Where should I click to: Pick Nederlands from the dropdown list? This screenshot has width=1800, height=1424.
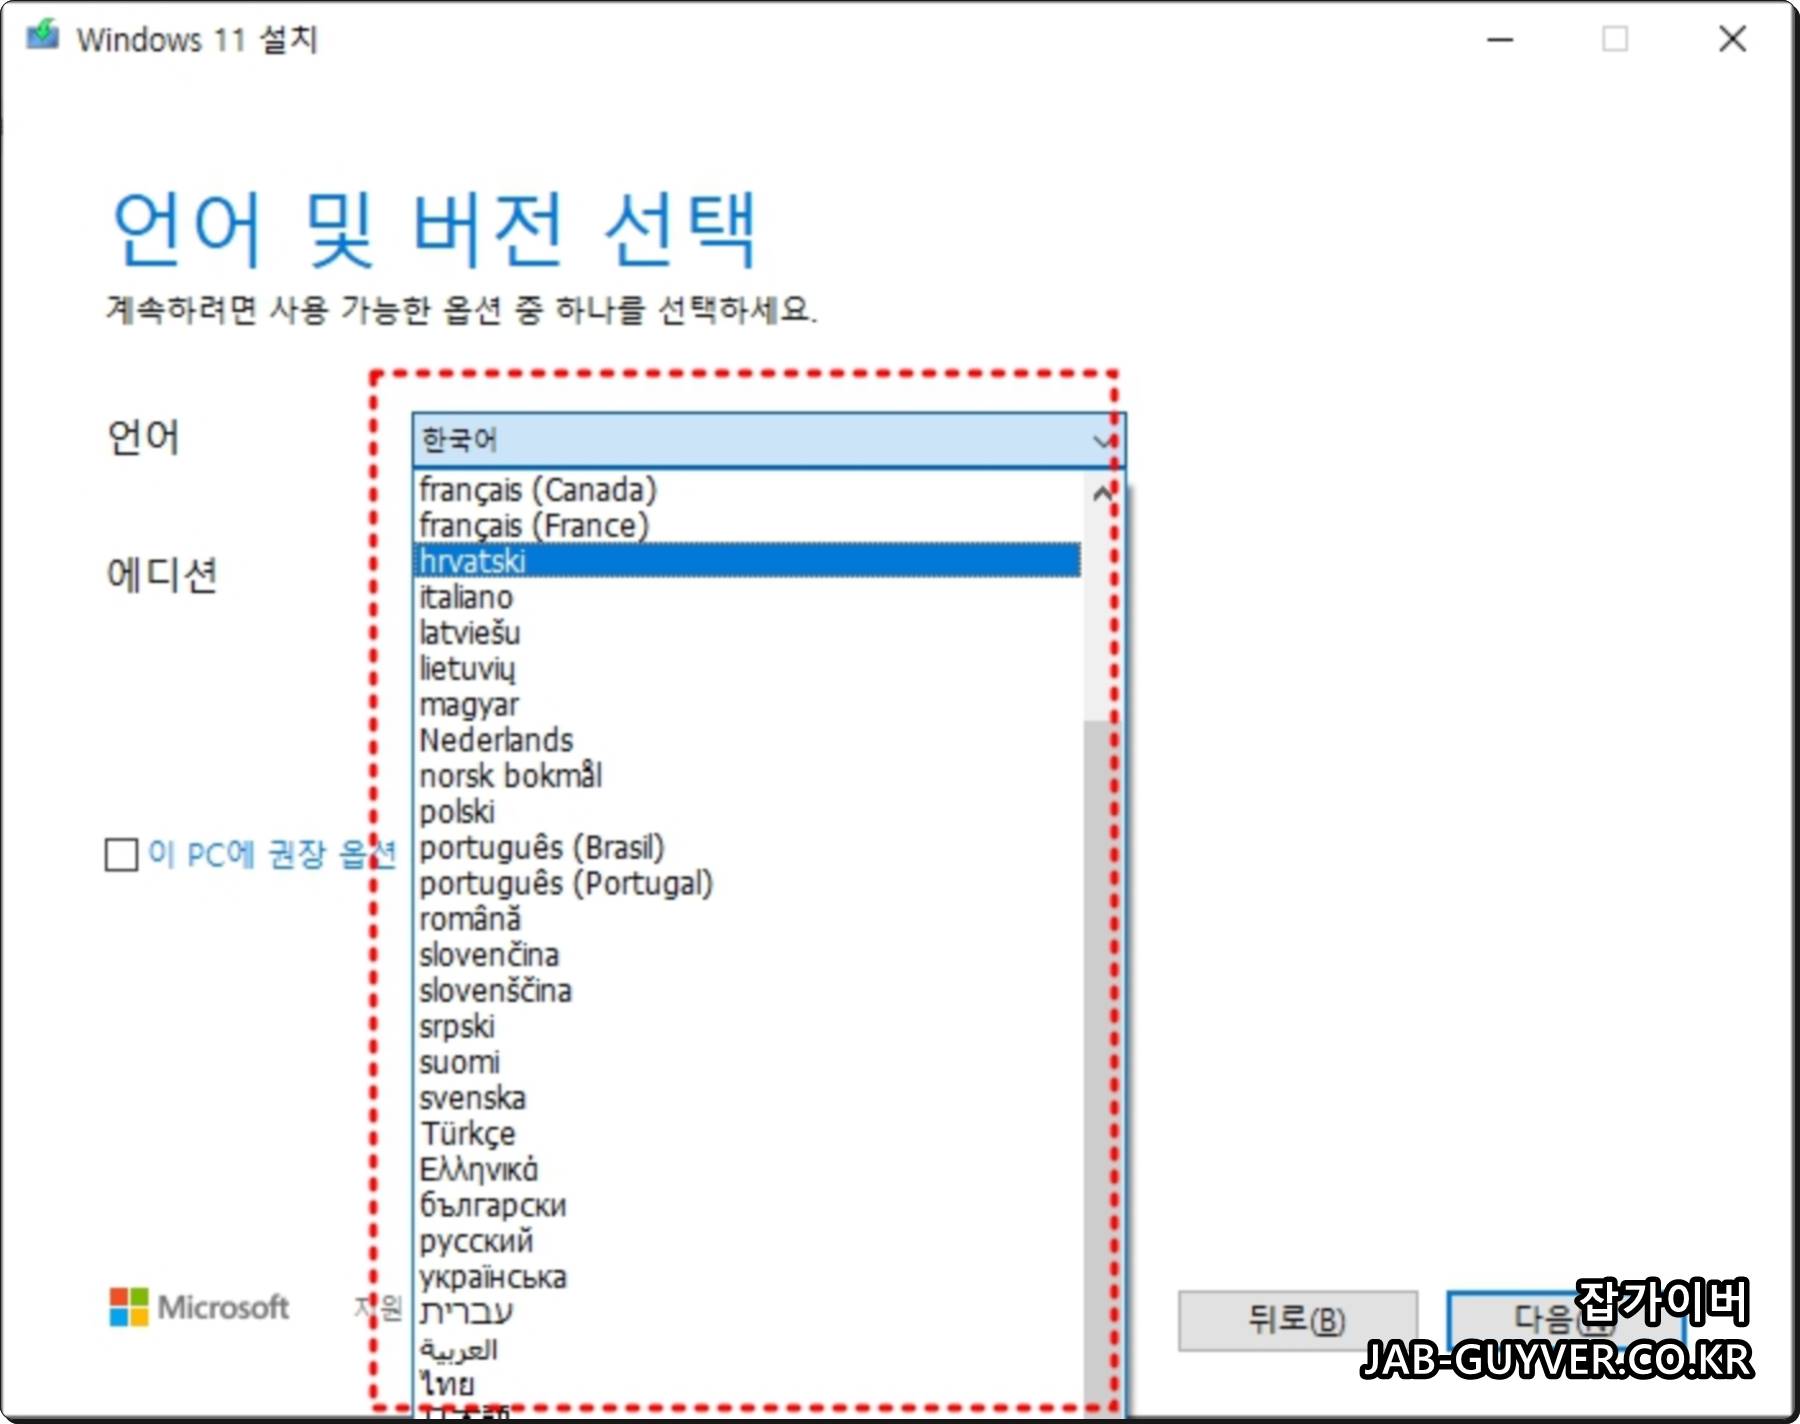click(747, 741)
